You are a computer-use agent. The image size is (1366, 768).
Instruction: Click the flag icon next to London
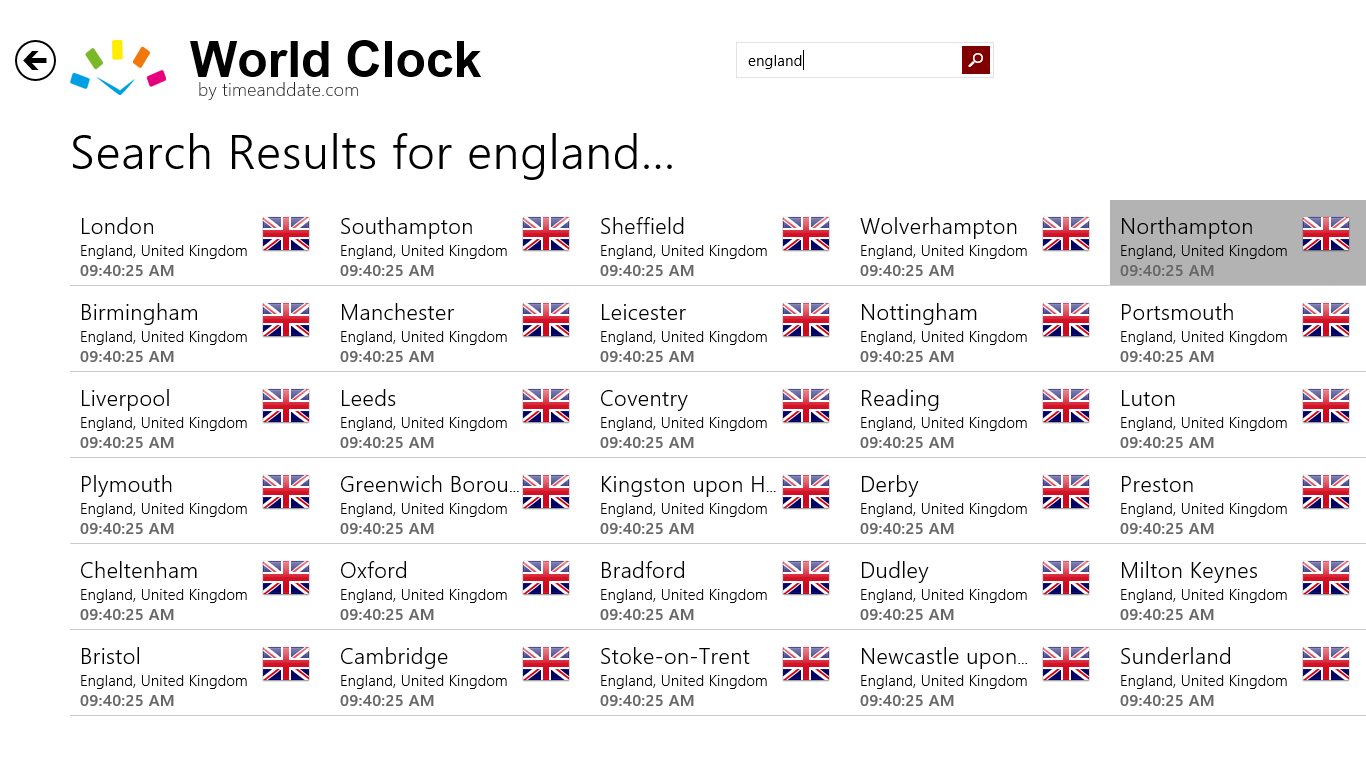click(286, 234)
